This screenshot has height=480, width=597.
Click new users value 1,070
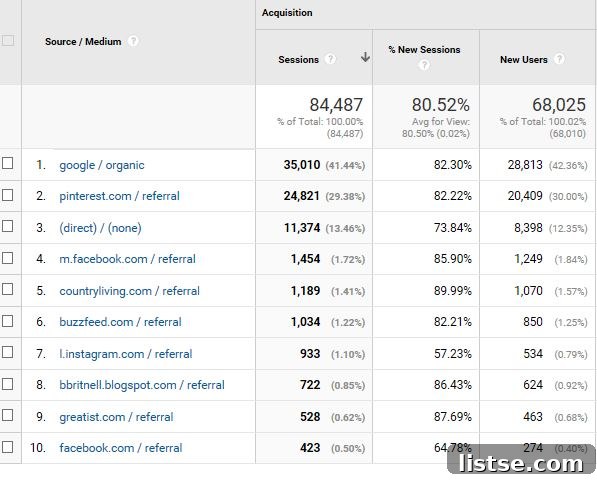528,291
